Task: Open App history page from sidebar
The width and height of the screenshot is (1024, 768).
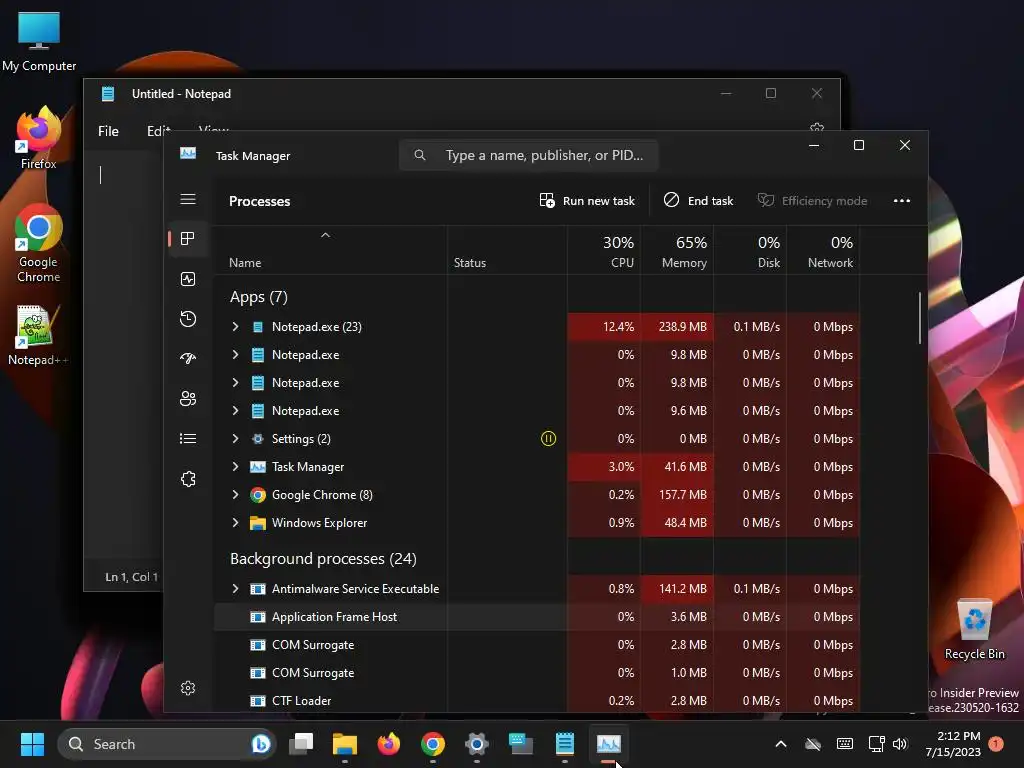Action: (x=188, y=319)
